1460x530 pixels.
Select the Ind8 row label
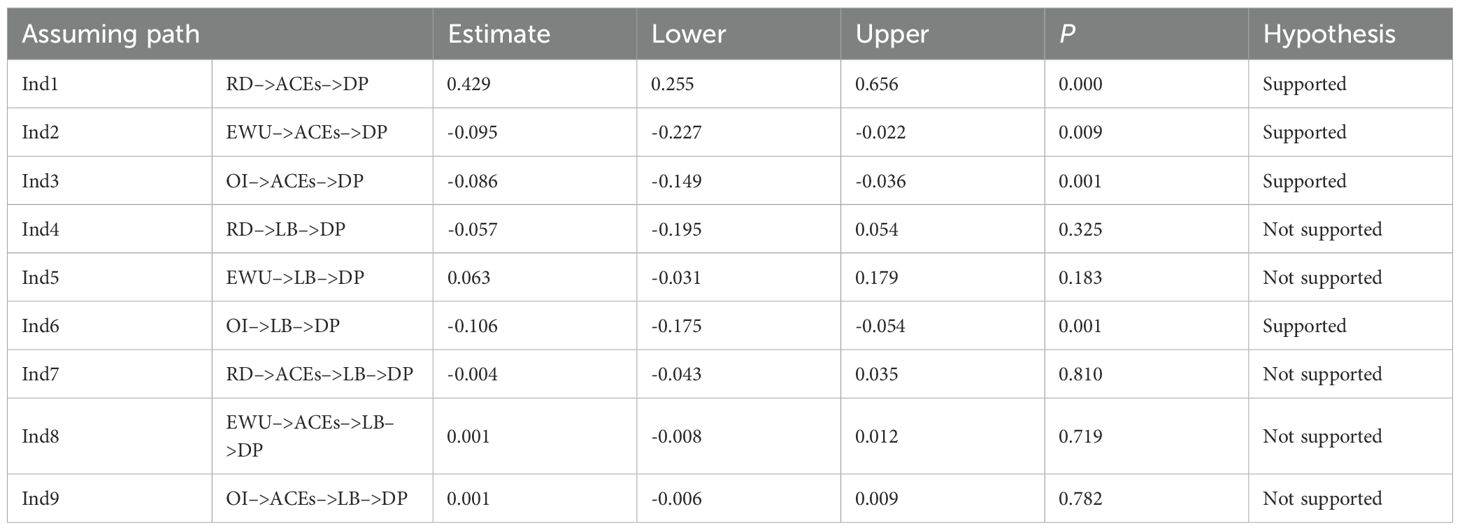pyautogui.click(x=40, y=437)
